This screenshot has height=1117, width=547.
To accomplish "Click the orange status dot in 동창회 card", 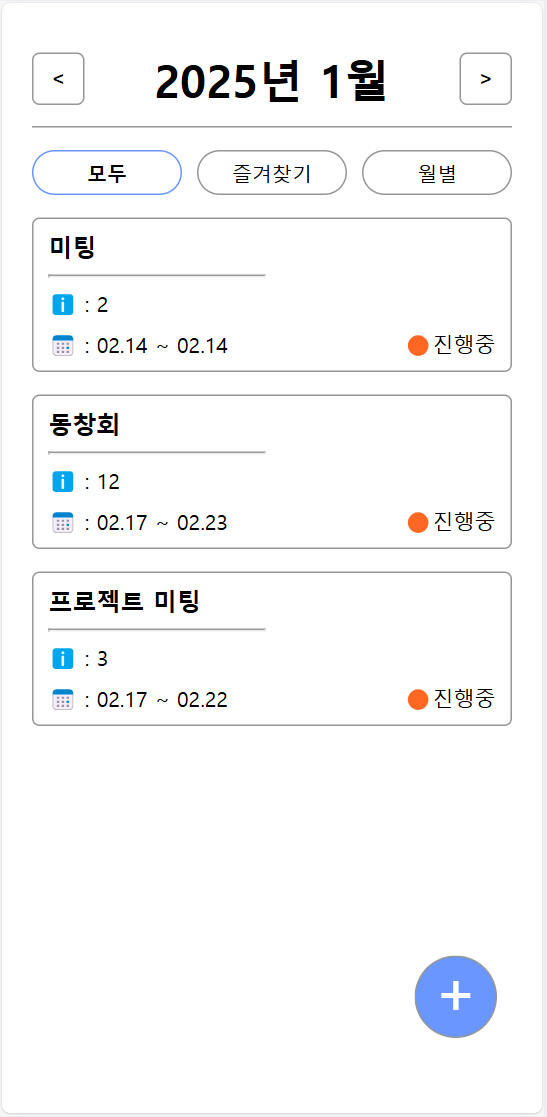I will click(x=418, y=522).
